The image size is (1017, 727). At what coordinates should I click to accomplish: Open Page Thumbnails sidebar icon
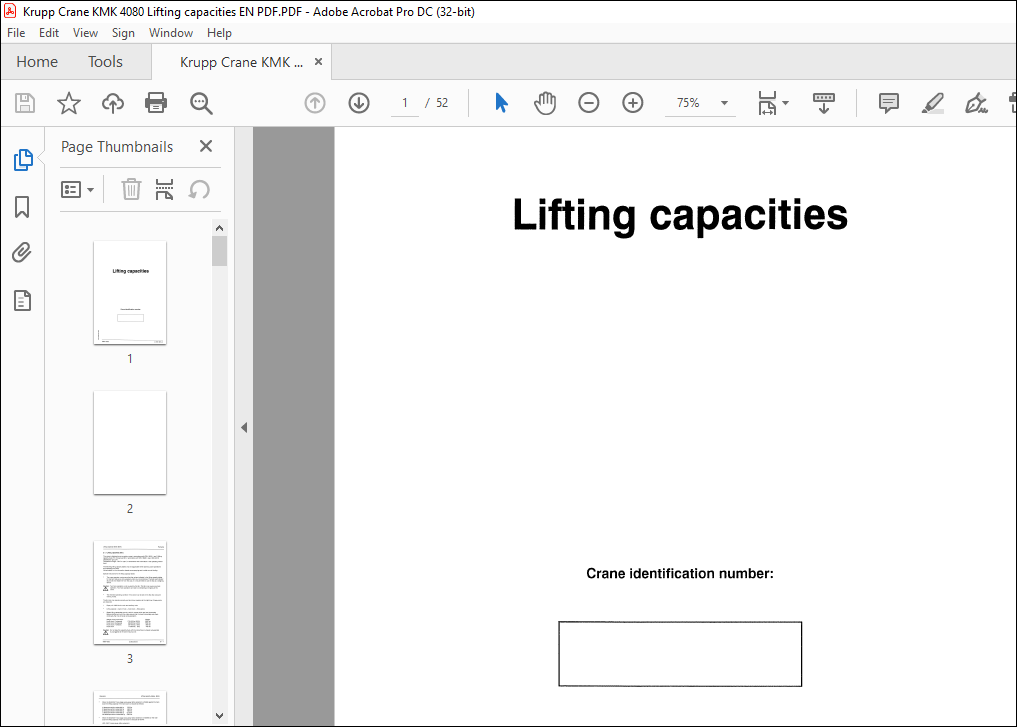point(23,160)
